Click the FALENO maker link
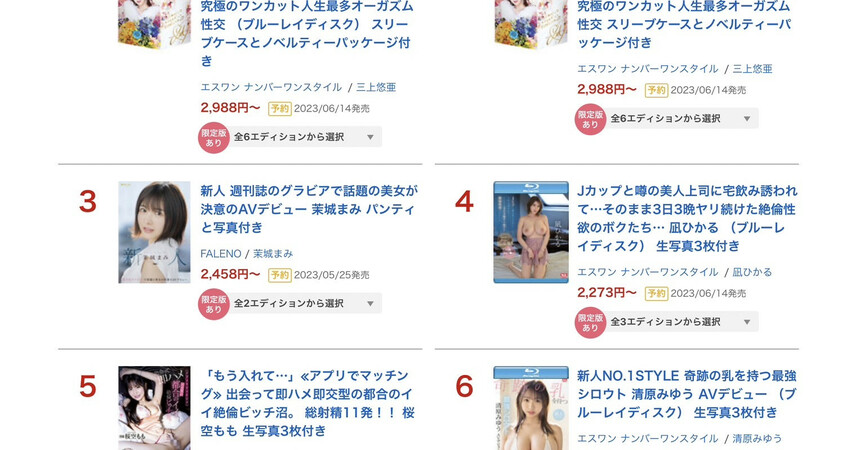The image size is (850, 450). (221, 254)
